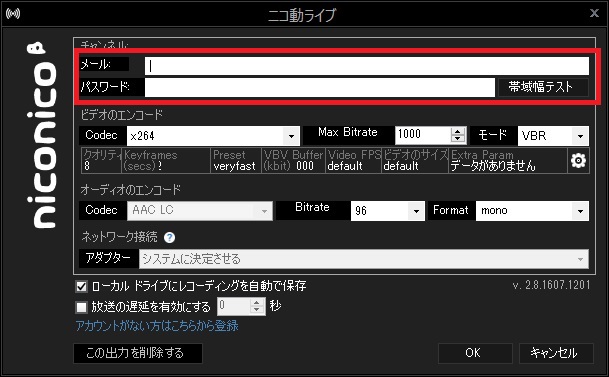
Task: Click the Video FPS default cell
Action: [x=353, y=160]
